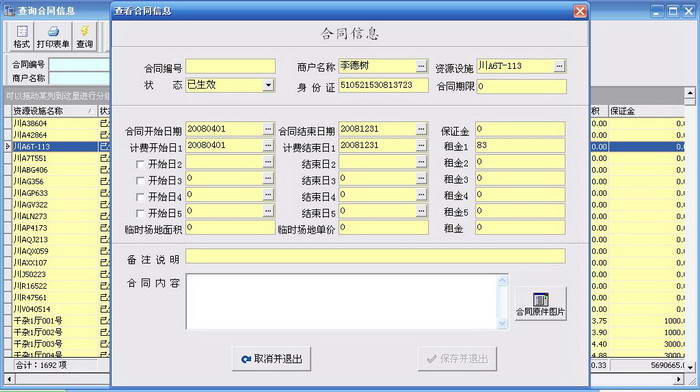Click the 租金2 input field
Image resolution: width=700 pixels, height=392 pixels.
pos(520,162)
